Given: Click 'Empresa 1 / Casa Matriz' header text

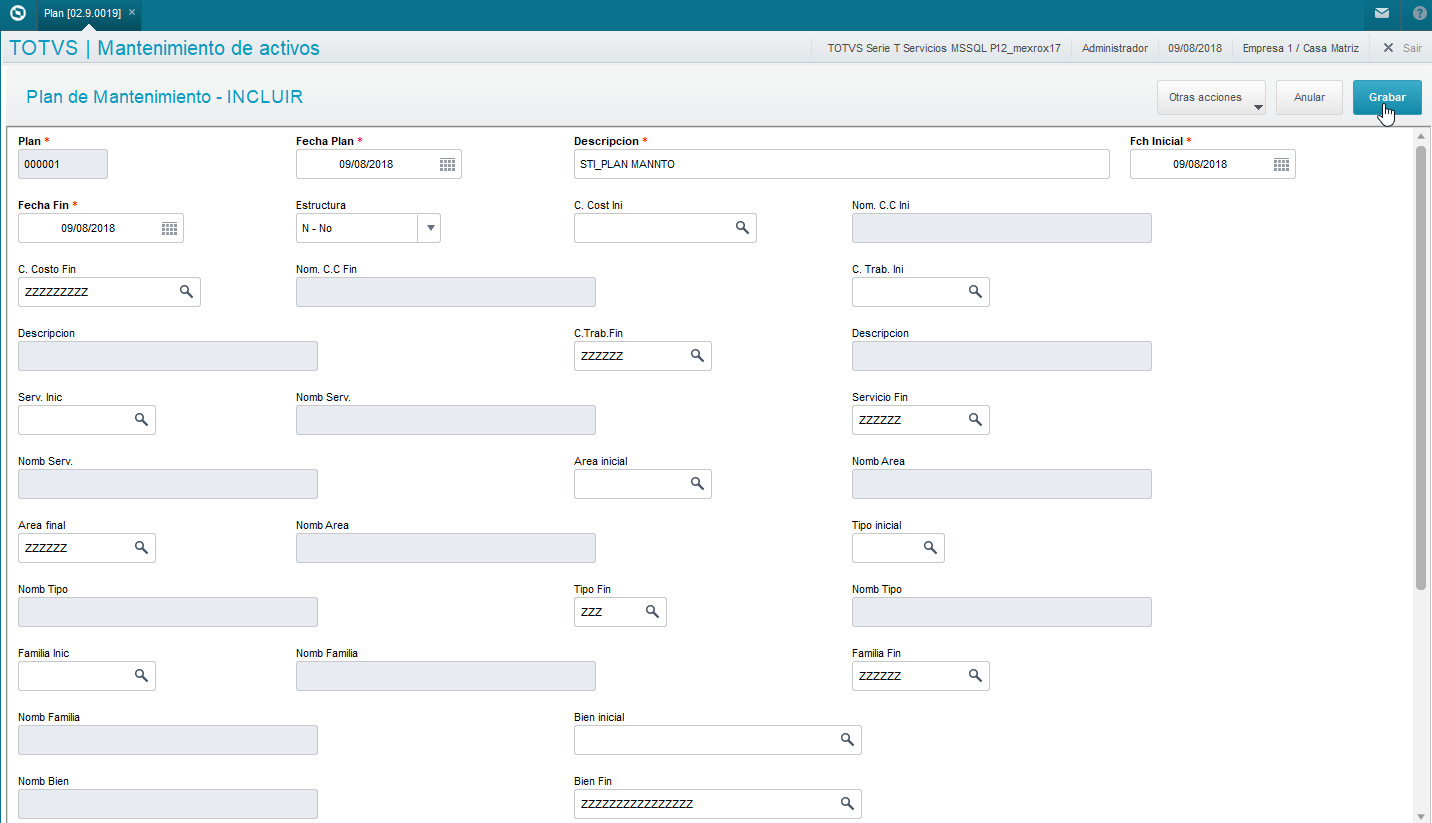Looking at the screenshot, I should 1300,48.
